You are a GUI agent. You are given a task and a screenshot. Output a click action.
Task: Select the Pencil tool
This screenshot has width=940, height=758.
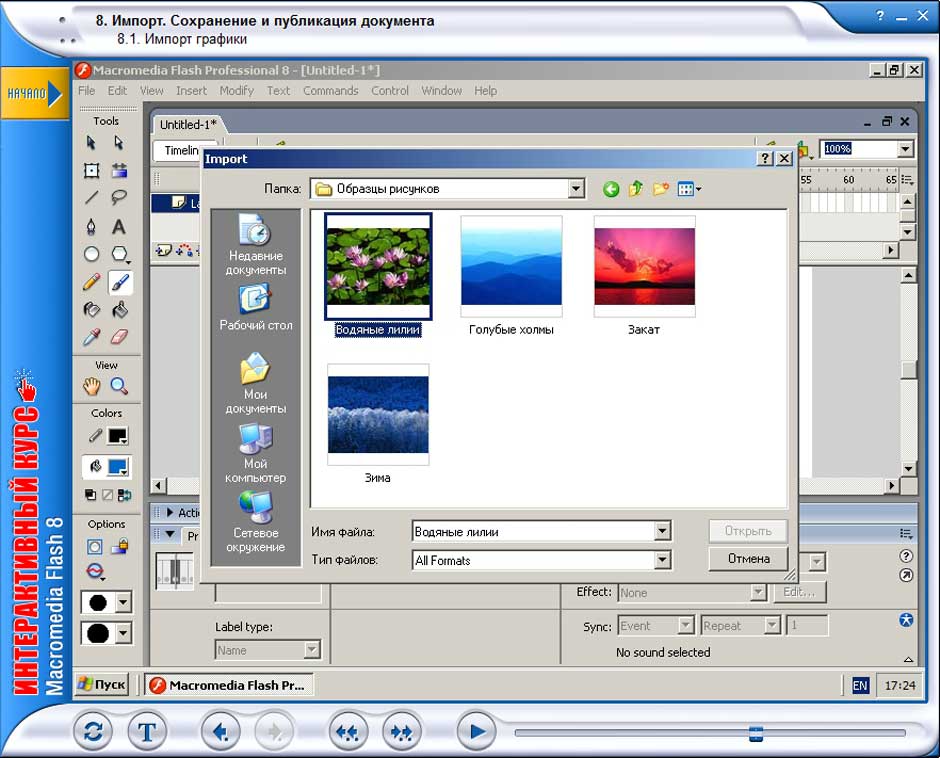[x=91, y=282]
